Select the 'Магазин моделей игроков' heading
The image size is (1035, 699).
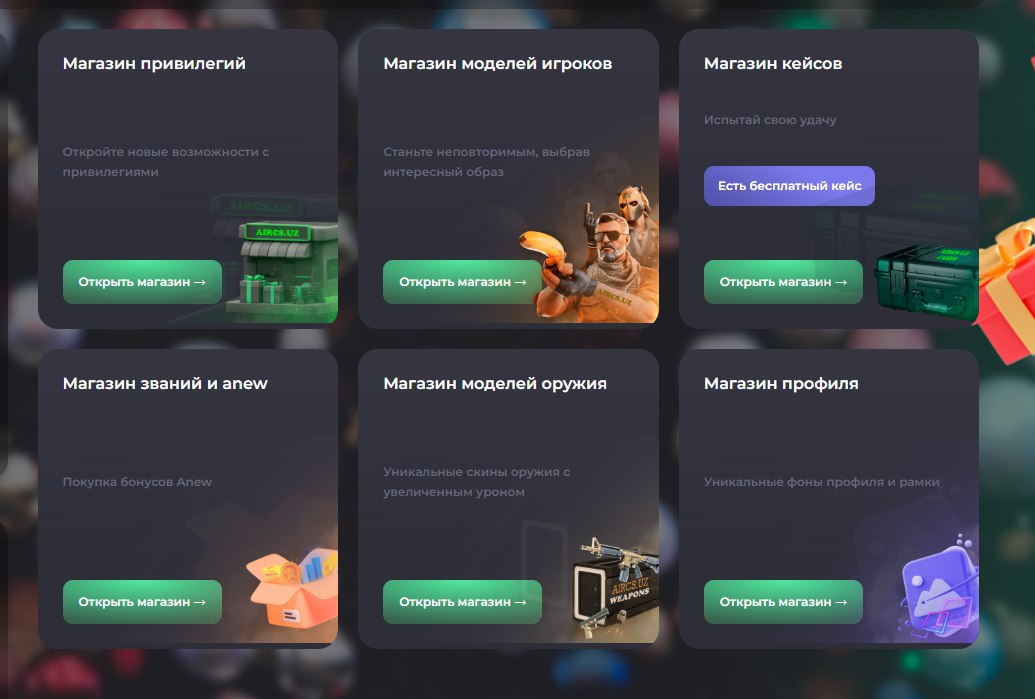tap(498, 63)
